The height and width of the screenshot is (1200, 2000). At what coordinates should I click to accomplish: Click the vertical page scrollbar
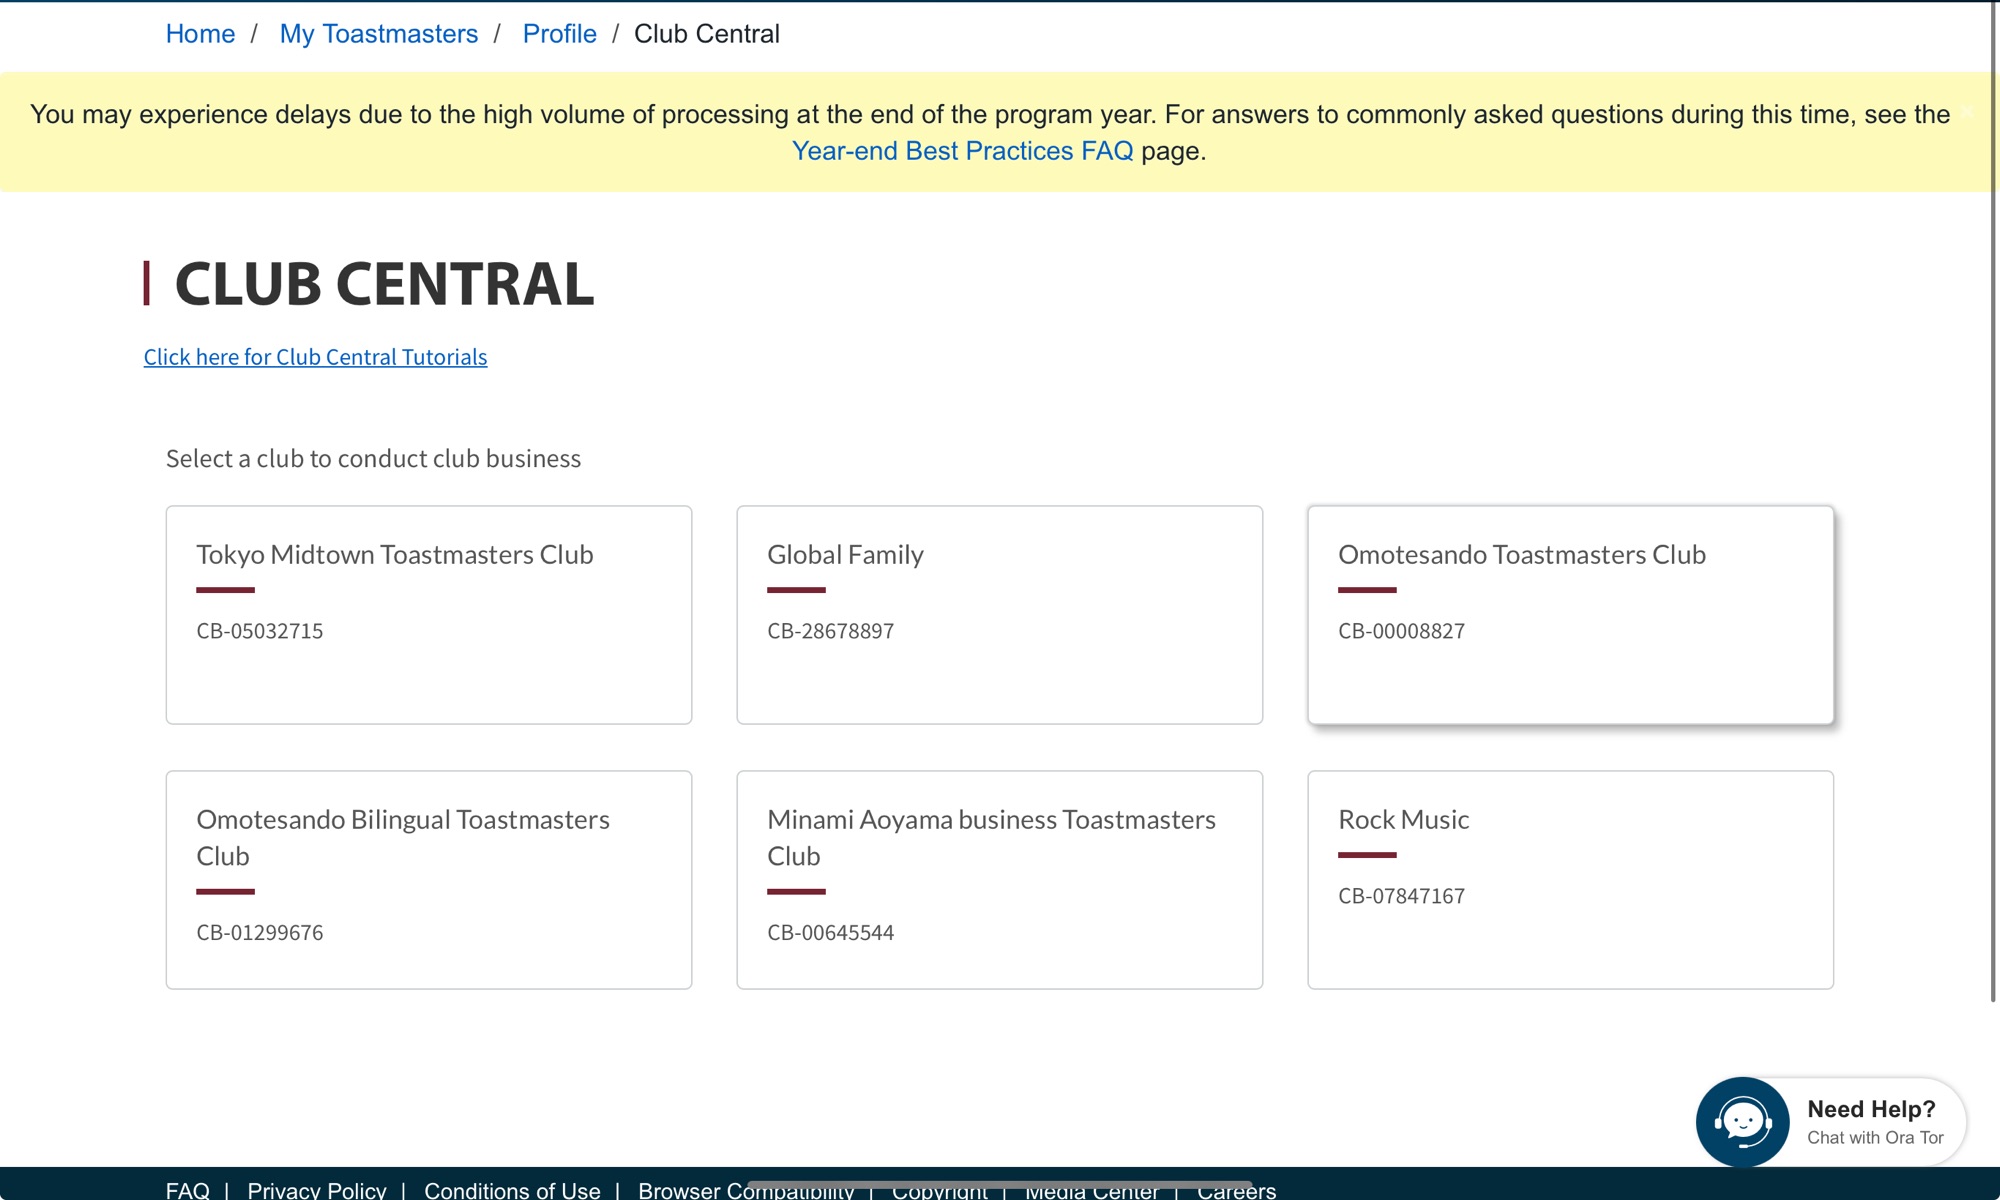[x=1993, y=500]
